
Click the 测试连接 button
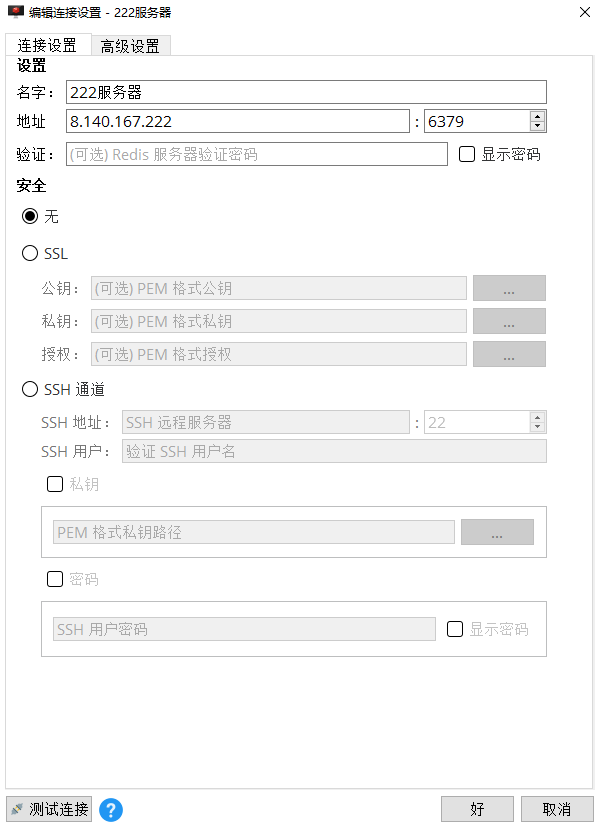pos(48,809)
